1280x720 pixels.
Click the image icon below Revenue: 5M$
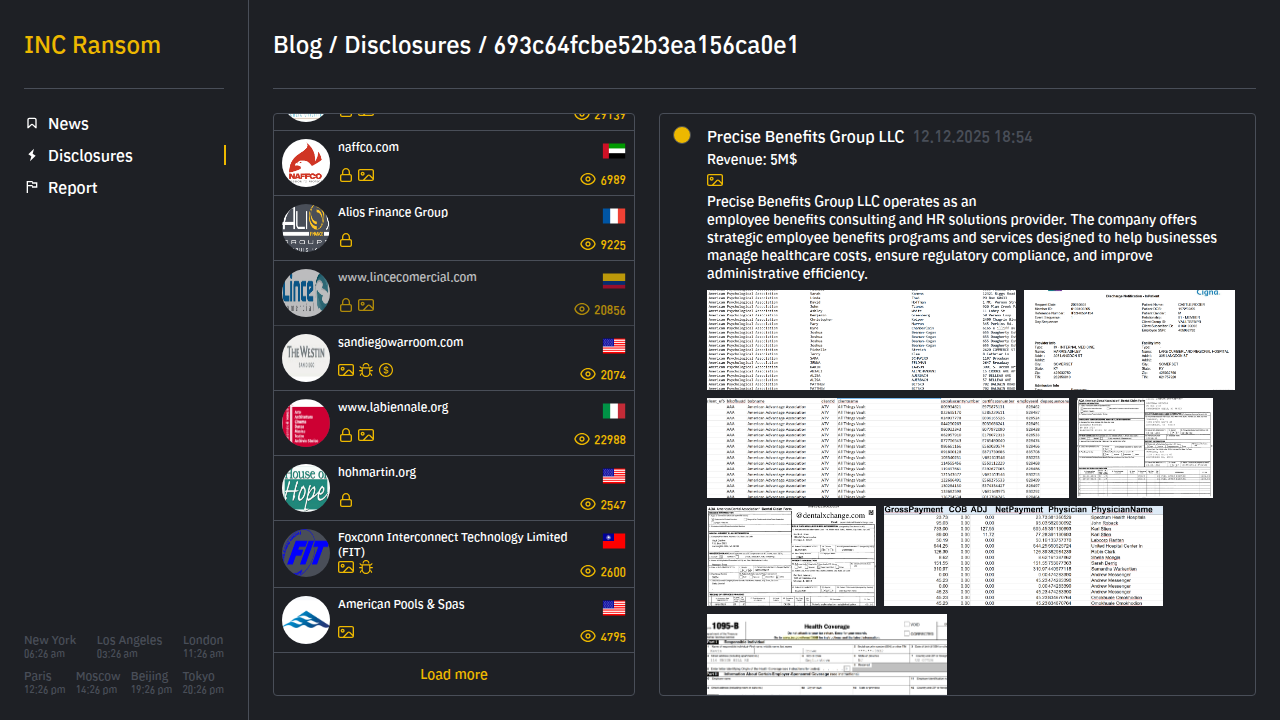[x=715, y=180]
